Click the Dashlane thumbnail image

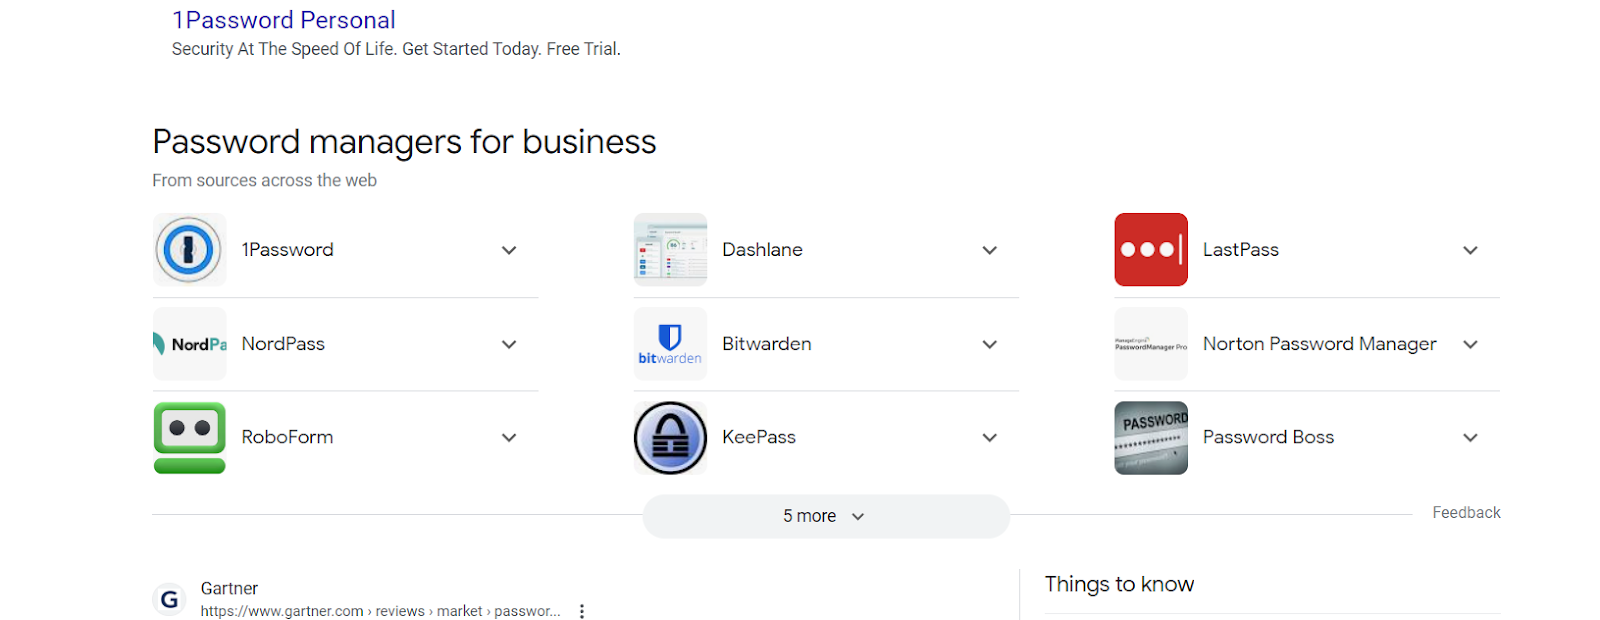[670, 250]
